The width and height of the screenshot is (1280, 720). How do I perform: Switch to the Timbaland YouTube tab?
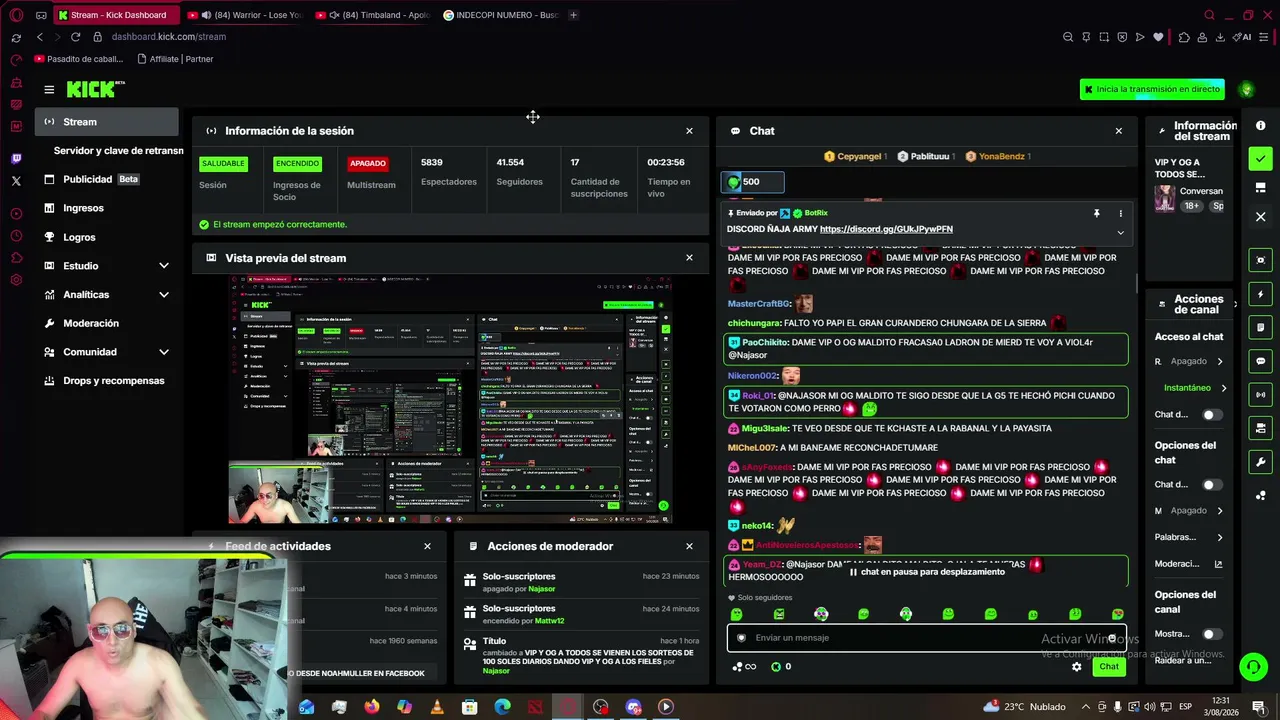(x=372, y=15)
